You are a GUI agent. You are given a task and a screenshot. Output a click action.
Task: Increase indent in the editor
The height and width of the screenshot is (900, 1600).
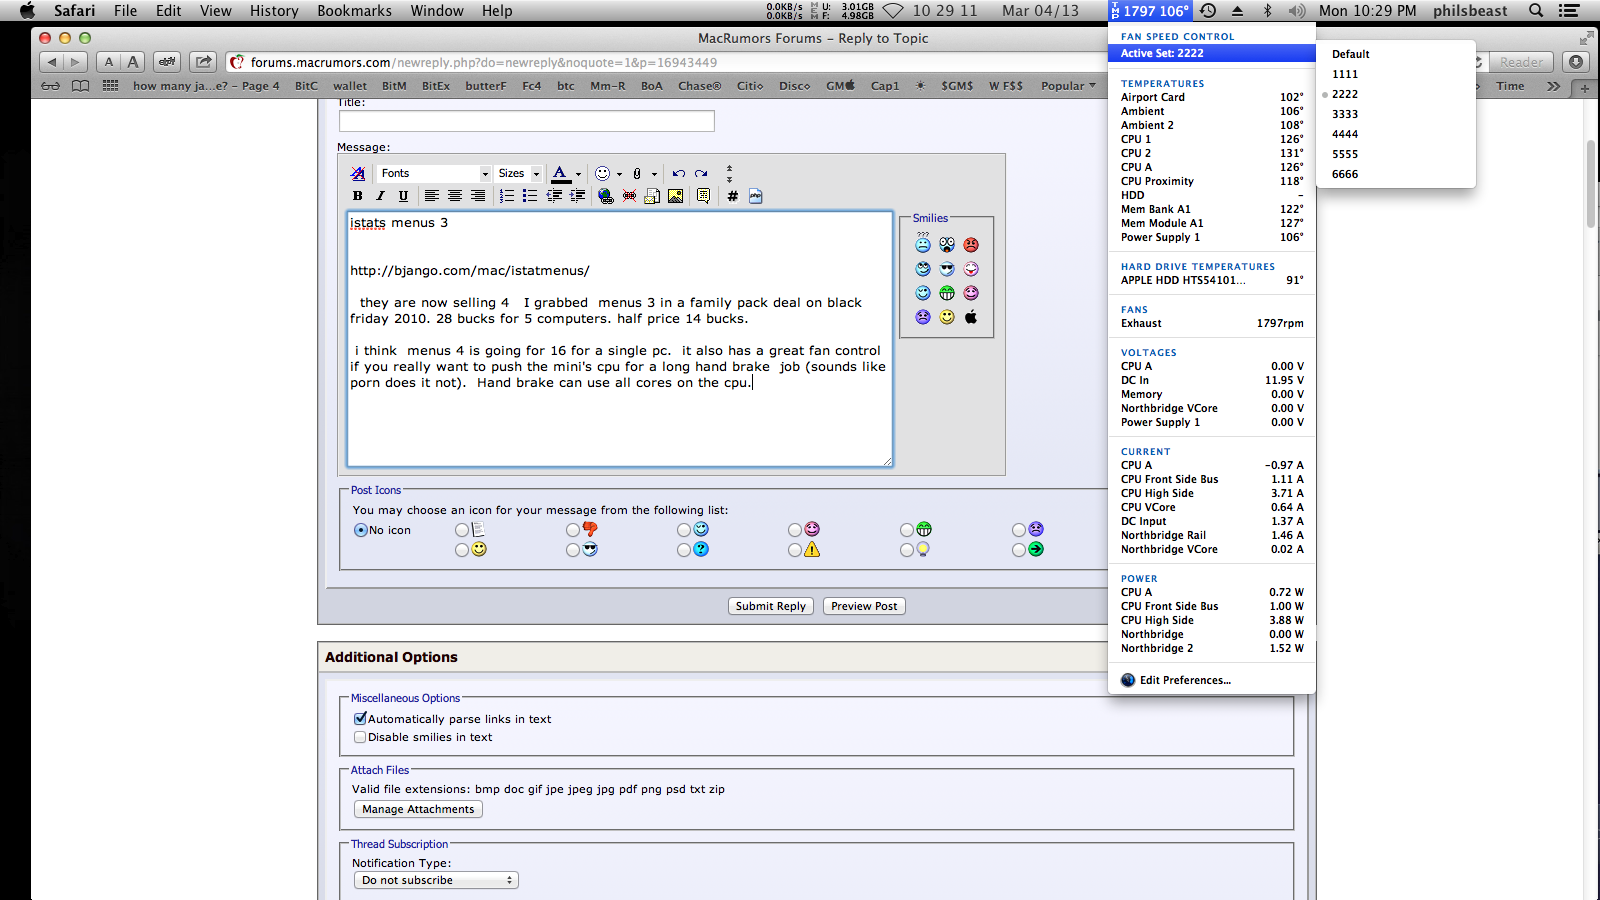(x=577, y=196)
